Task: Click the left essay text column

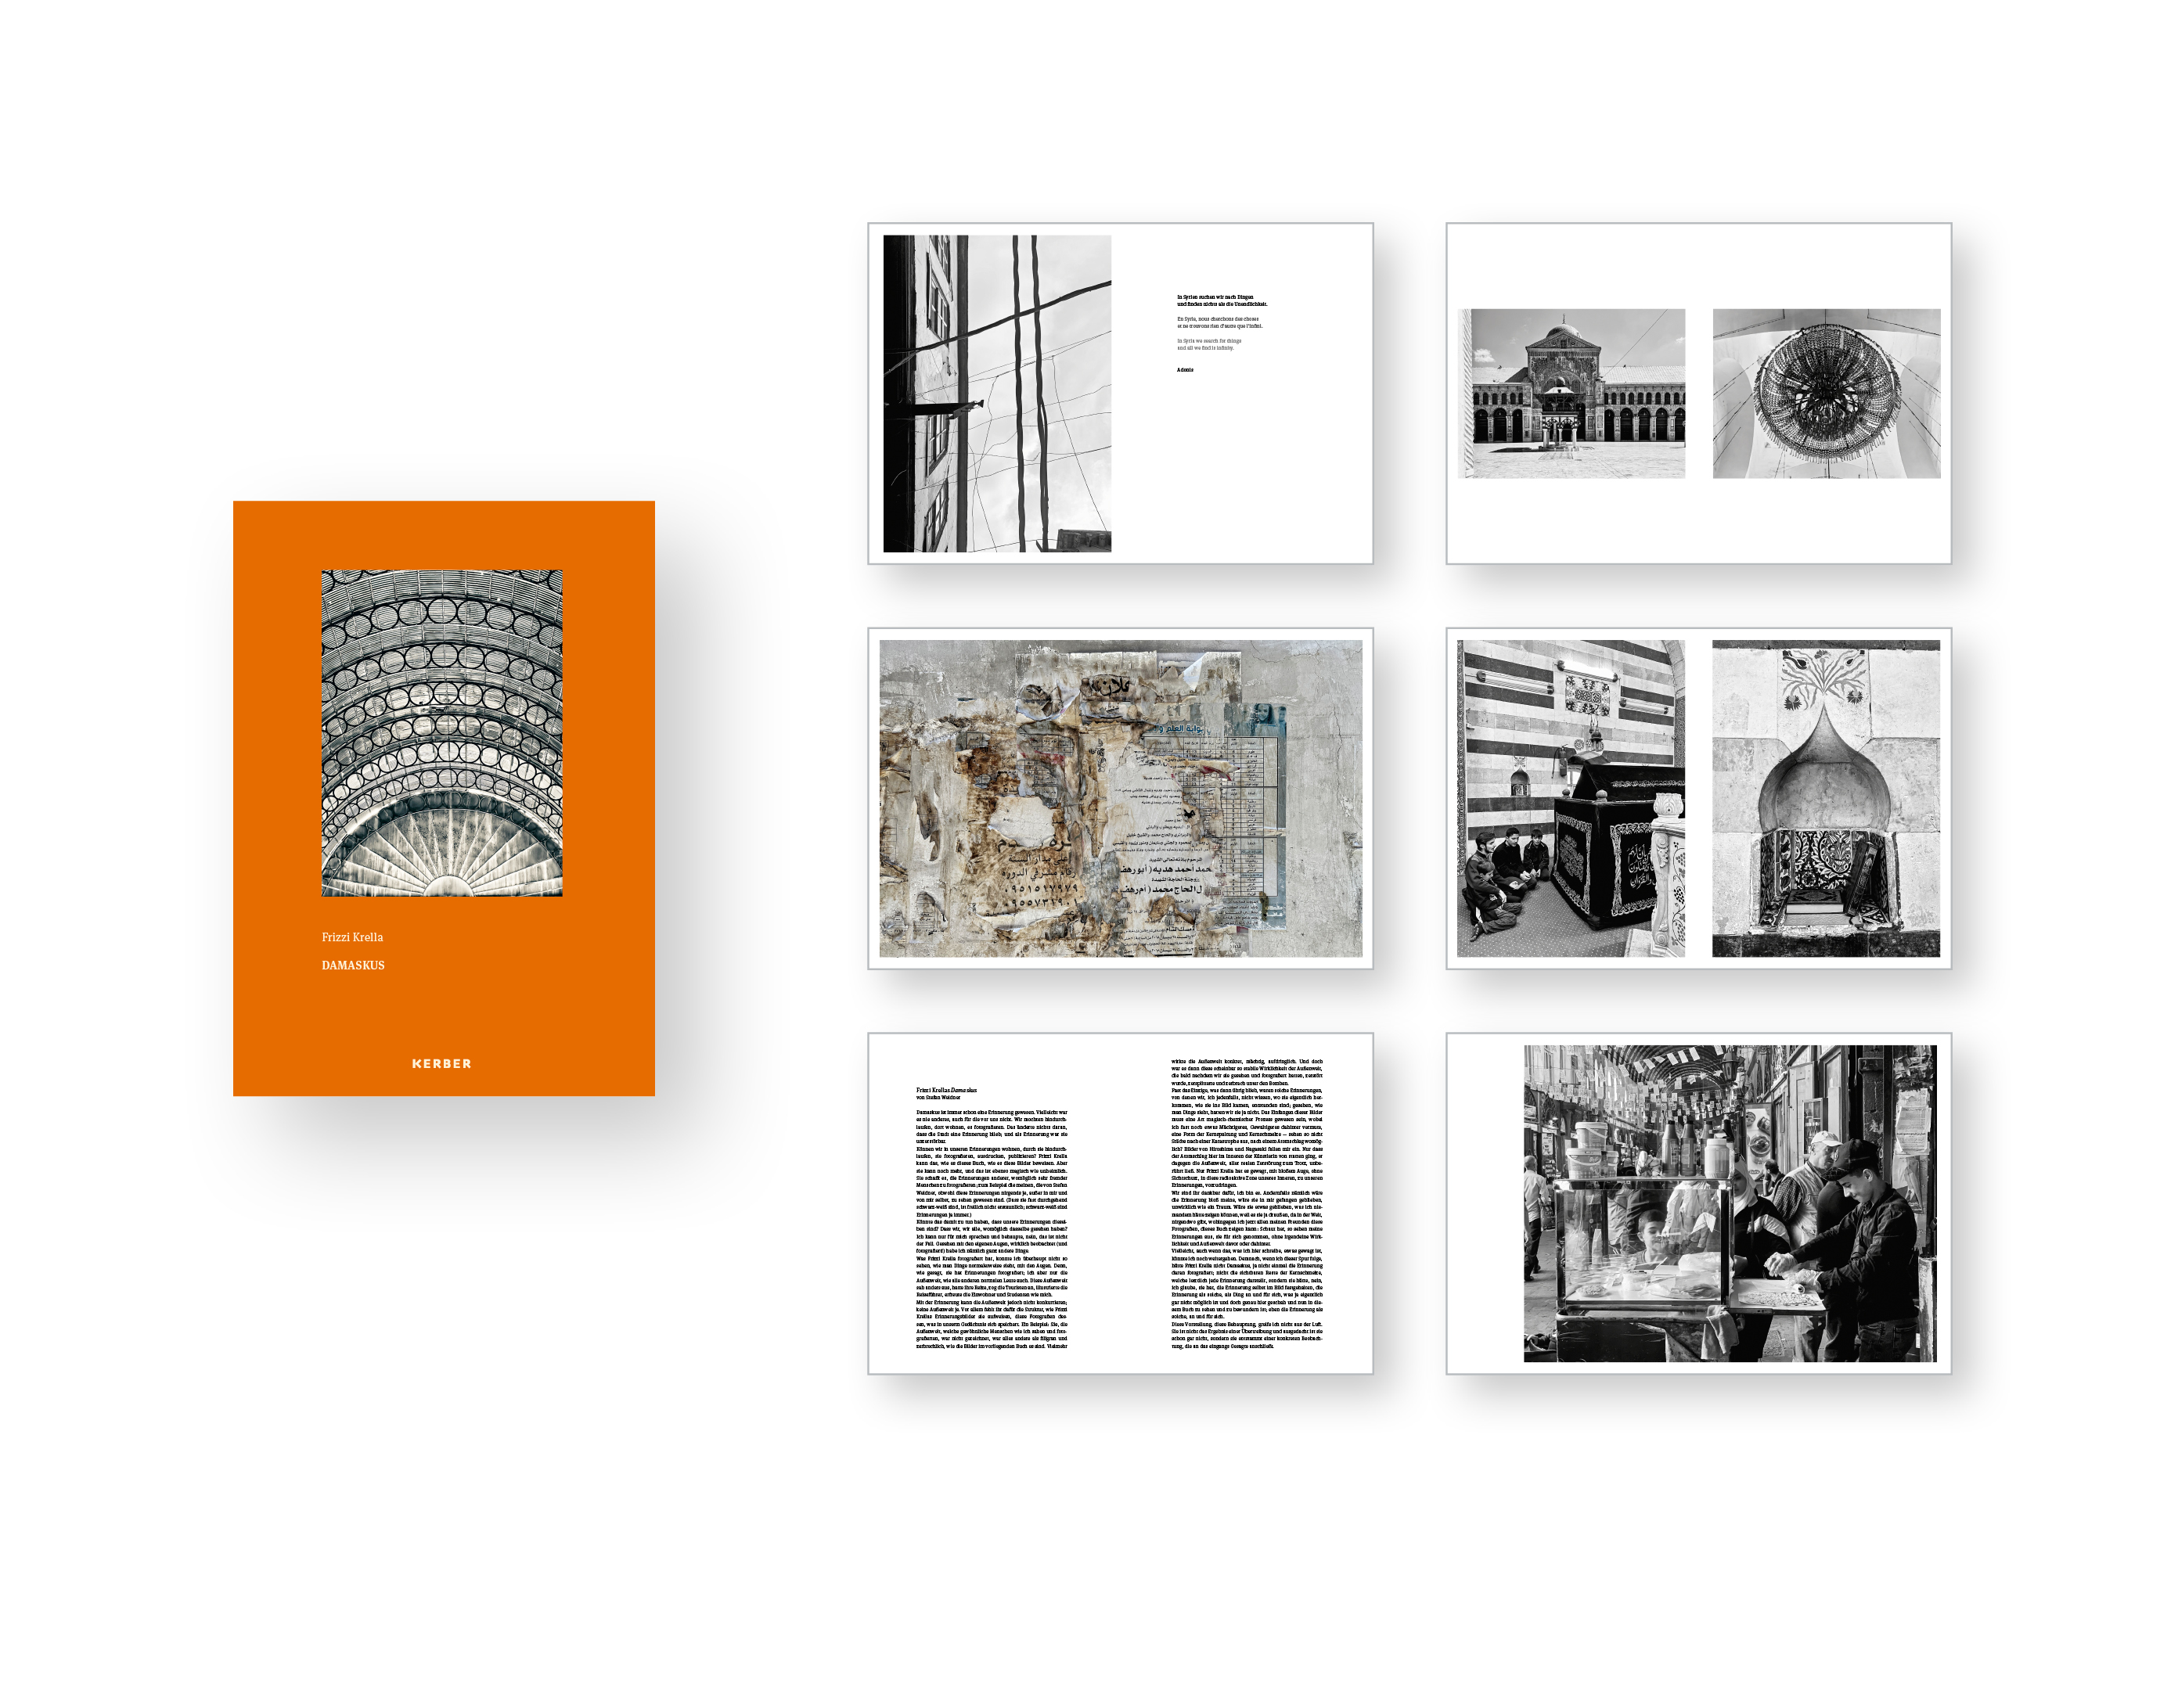Action: pos(990,1228)
